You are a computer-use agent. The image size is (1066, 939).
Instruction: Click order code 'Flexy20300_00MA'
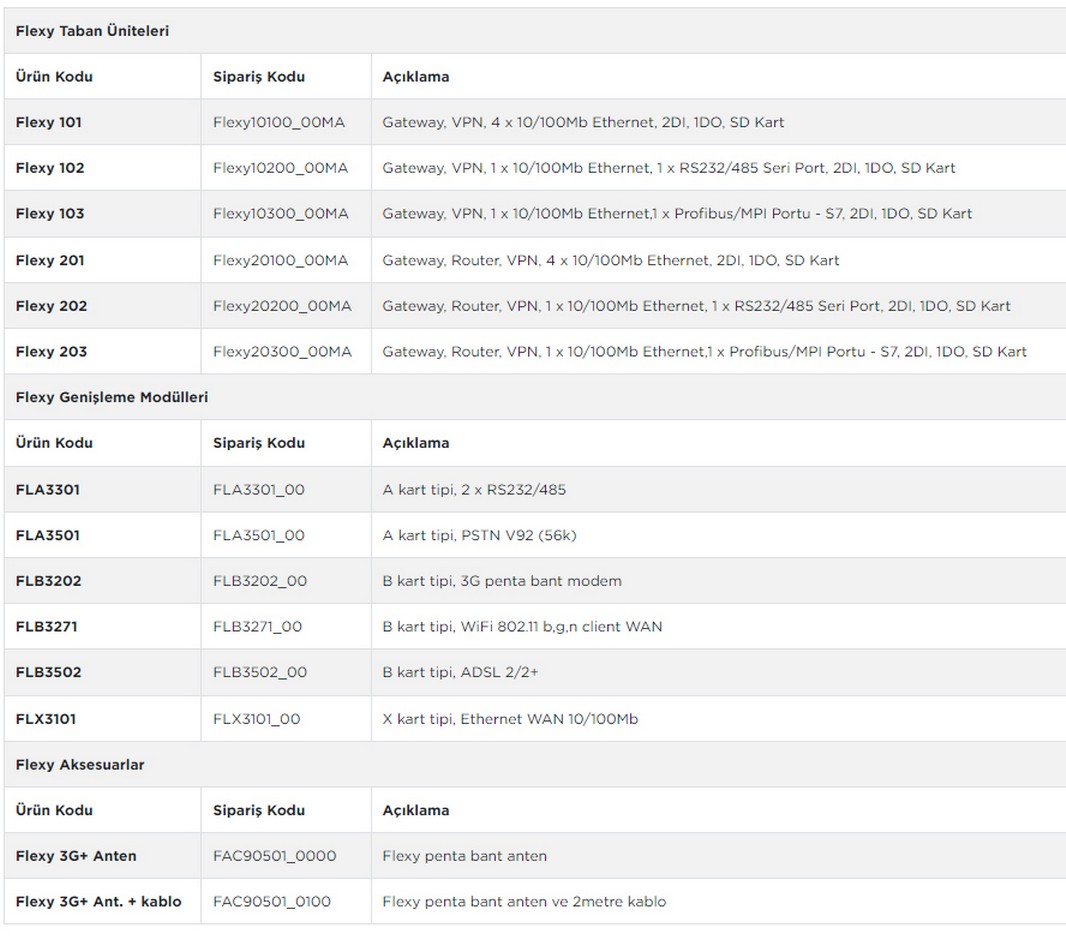point(282,352)
